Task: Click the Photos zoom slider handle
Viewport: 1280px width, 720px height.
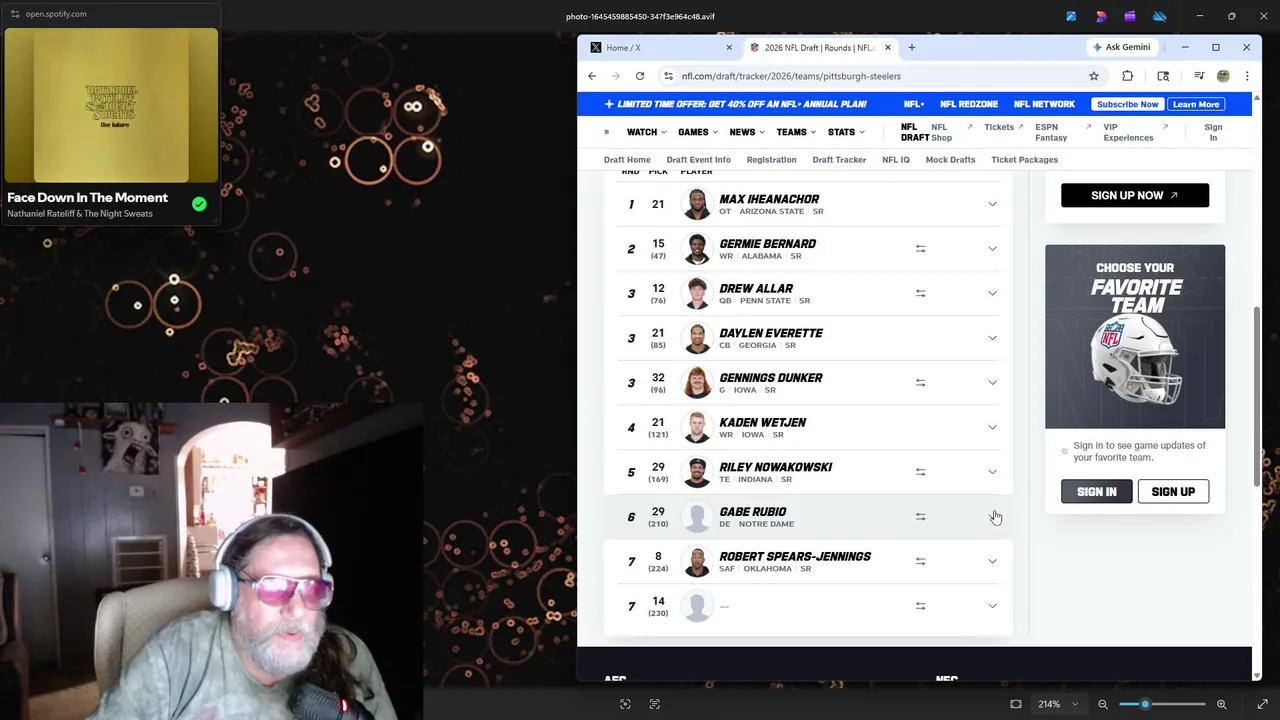Action: [1145, 704]
